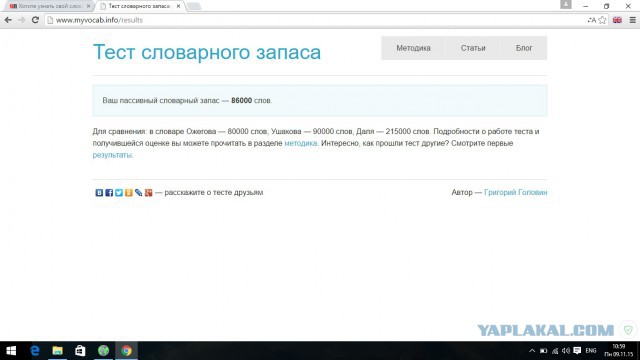
Task: Share the result on Facebook
Action: click(109, 193)
